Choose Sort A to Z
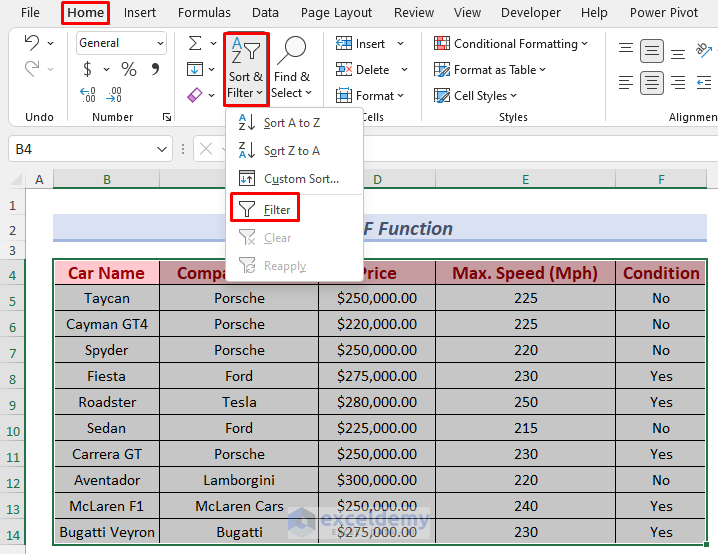The height and width of the screenshot is (554, 718). click(x=293, y=123)
